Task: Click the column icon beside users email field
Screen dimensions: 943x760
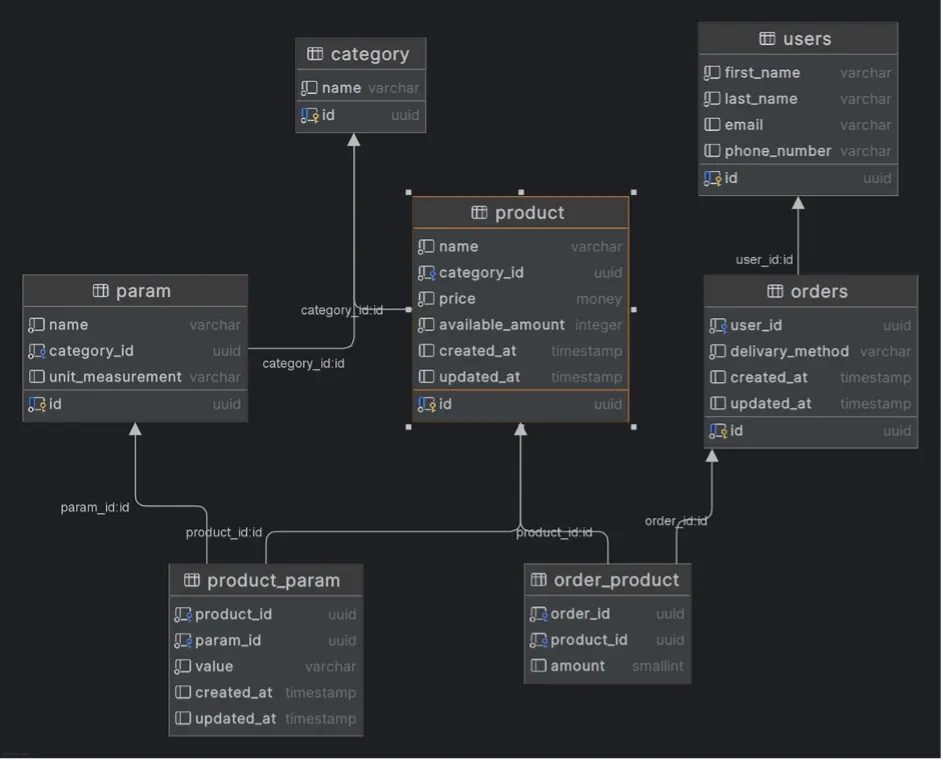Action: (x=713, y=124)
